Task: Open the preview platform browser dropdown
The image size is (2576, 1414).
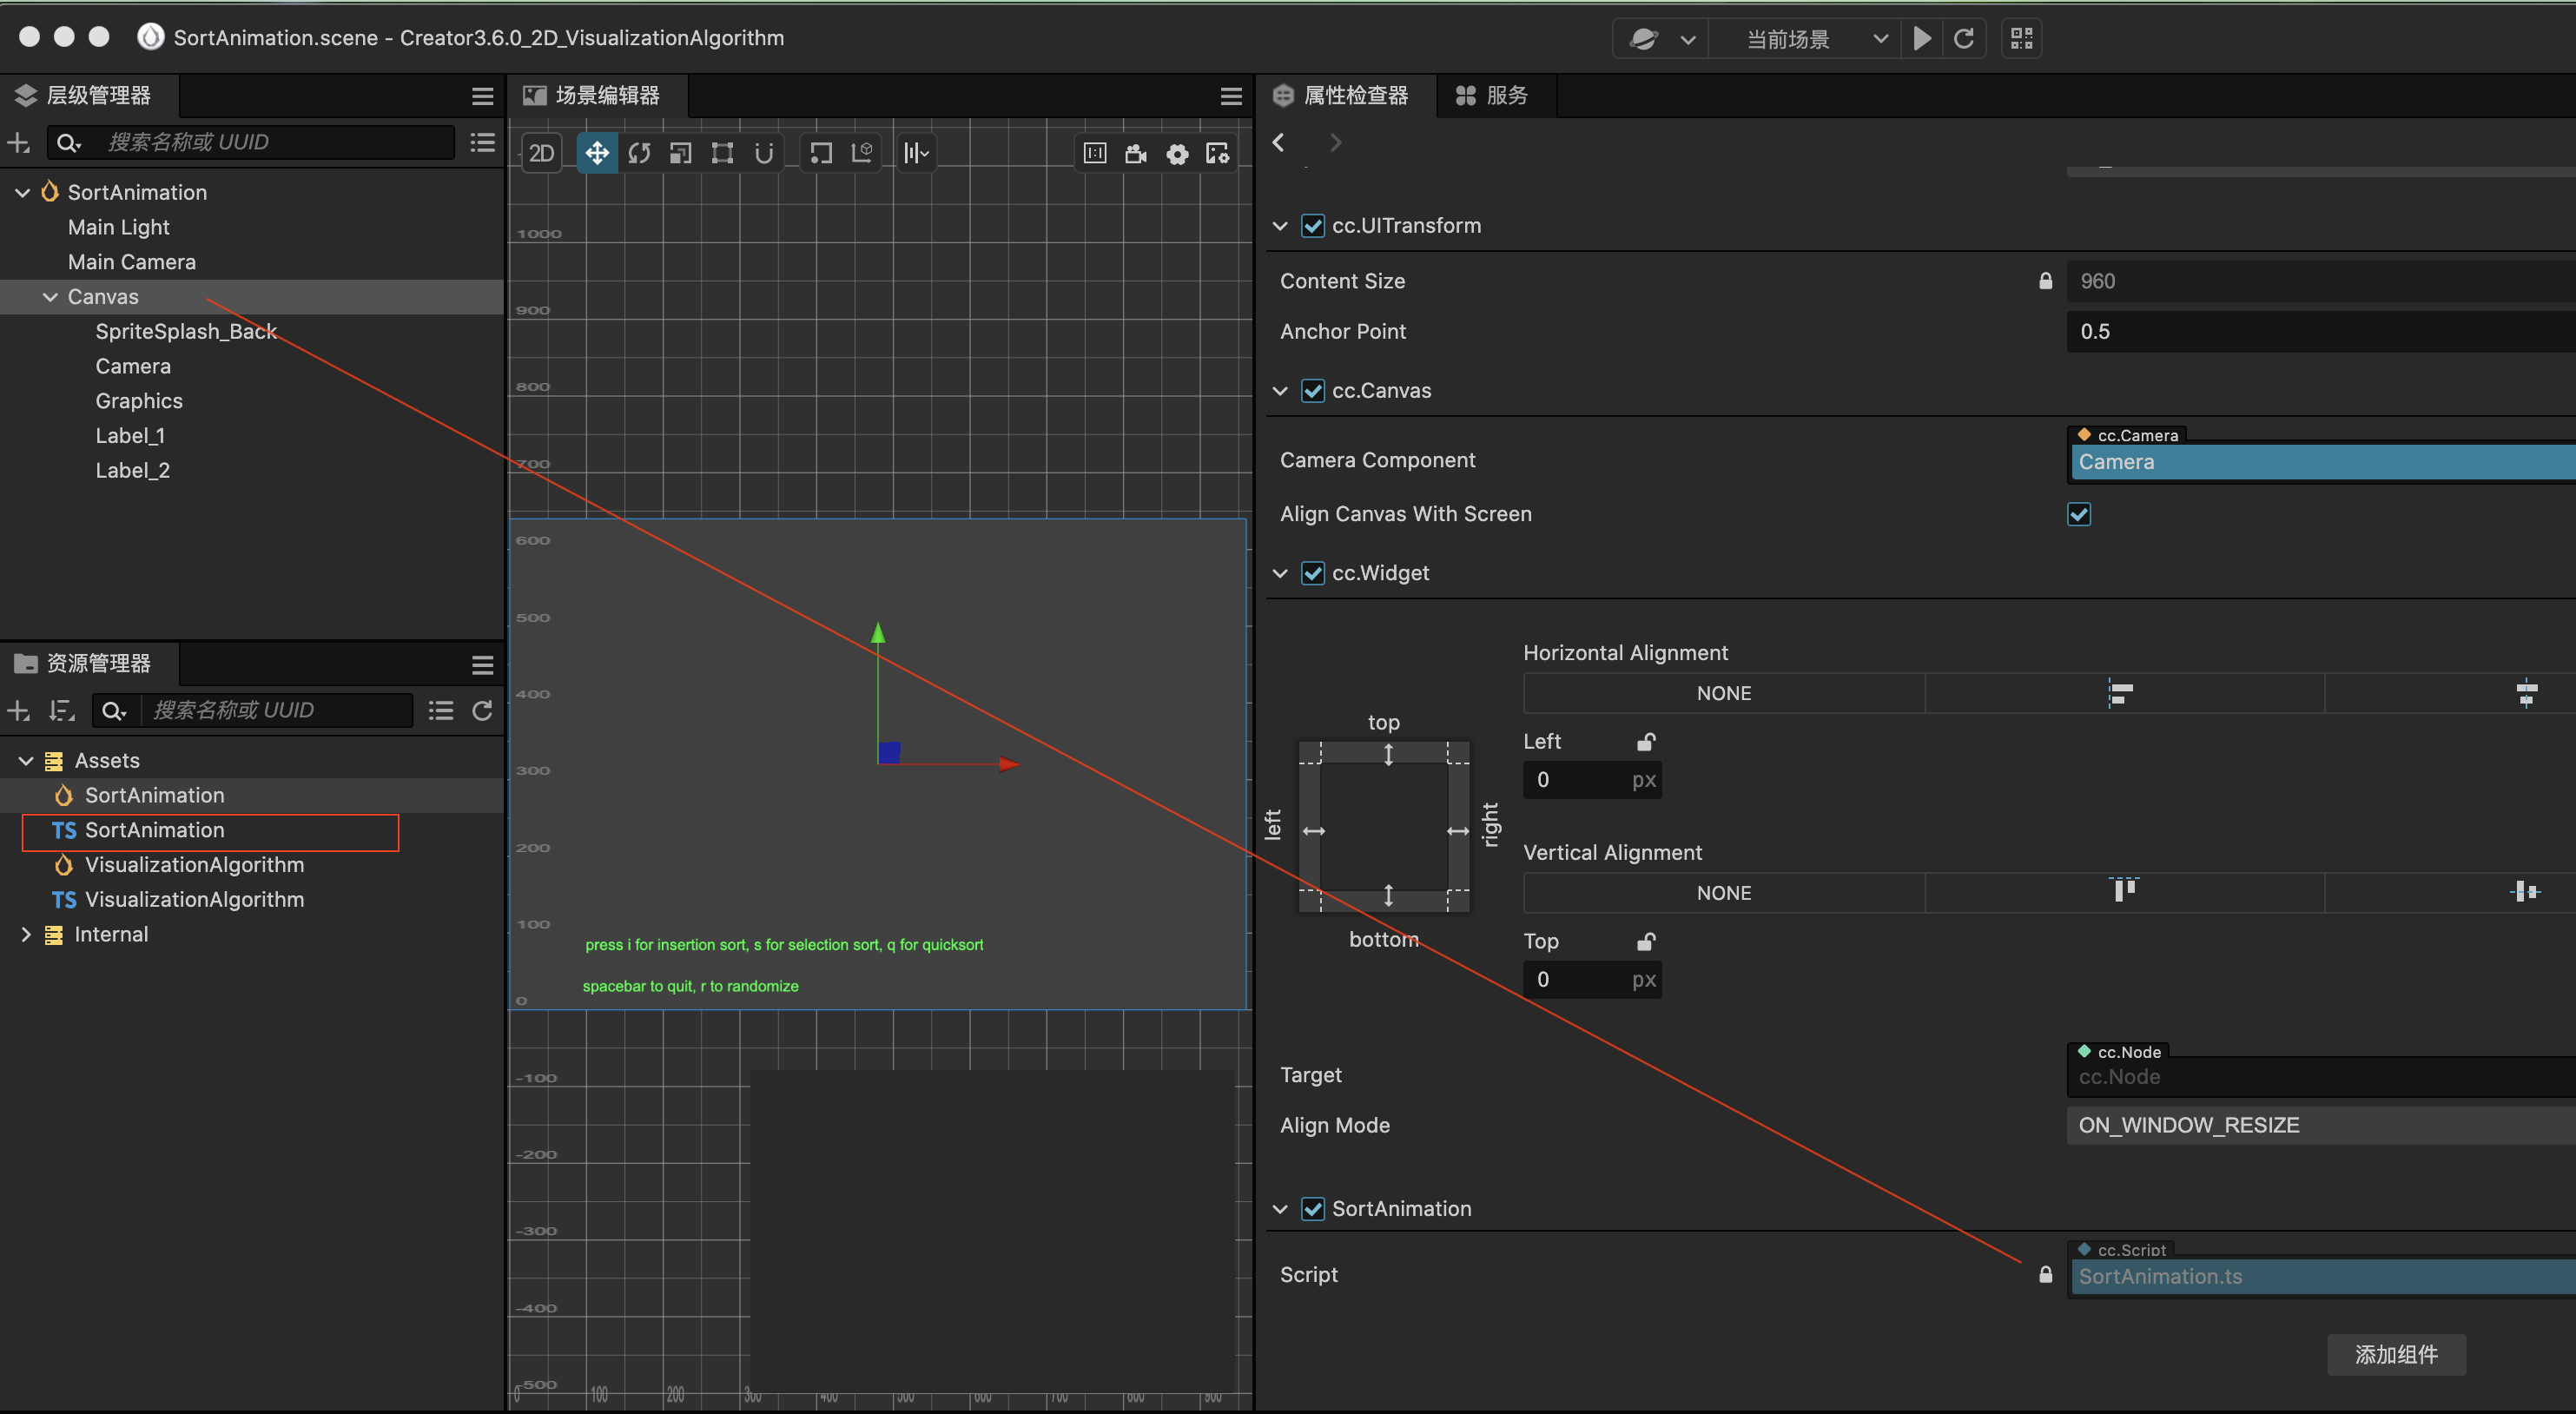Action: pos(1661,38)
